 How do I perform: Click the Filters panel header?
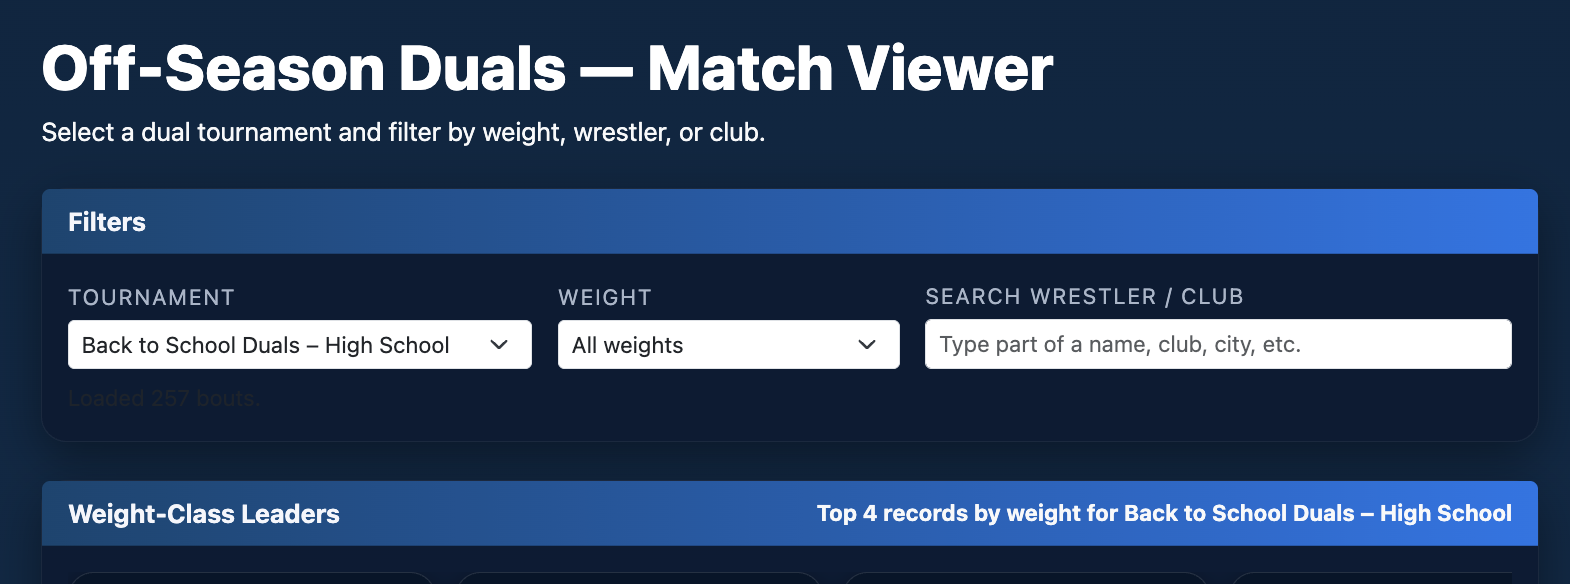(x=106, y=222)
